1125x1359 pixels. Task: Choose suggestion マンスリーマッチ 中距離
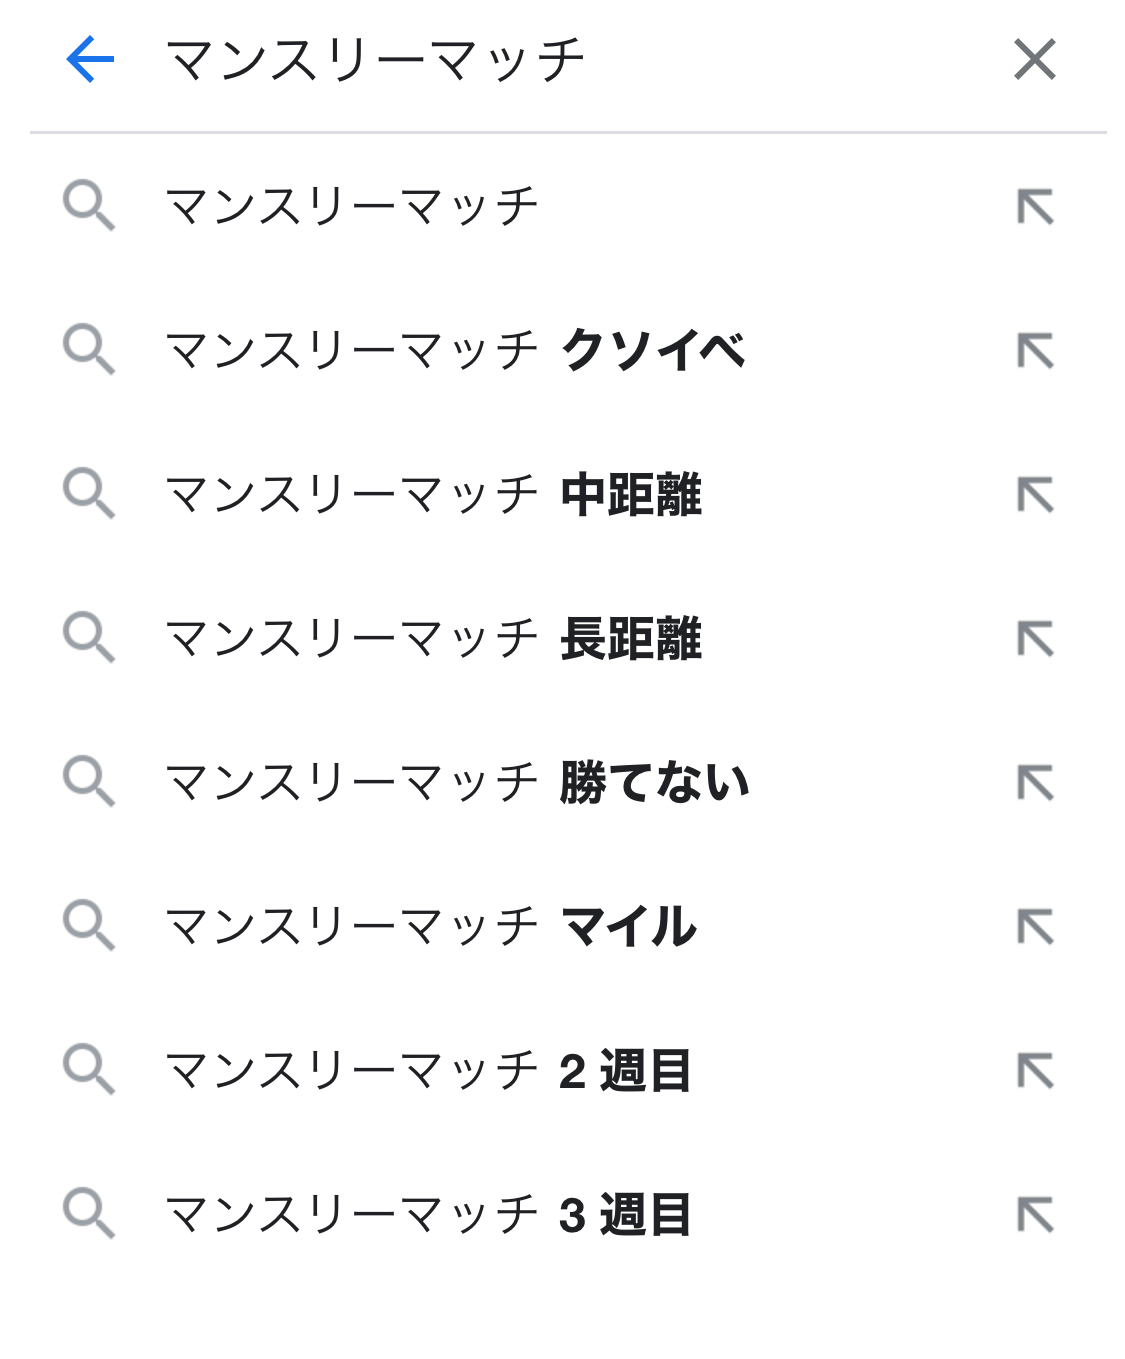click(433, 495)
